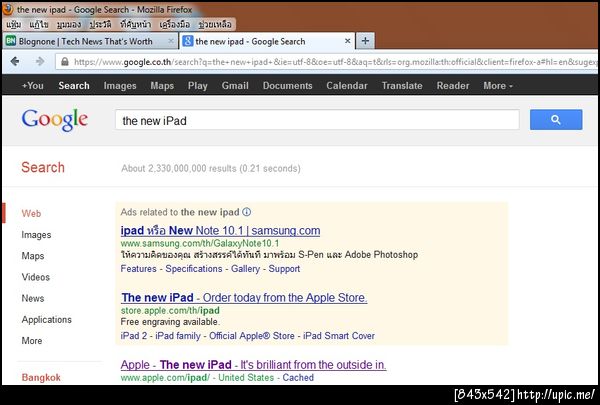This screenshot has height=405, width=600.
Task: Click the results count text
Action: coord(211,168)
